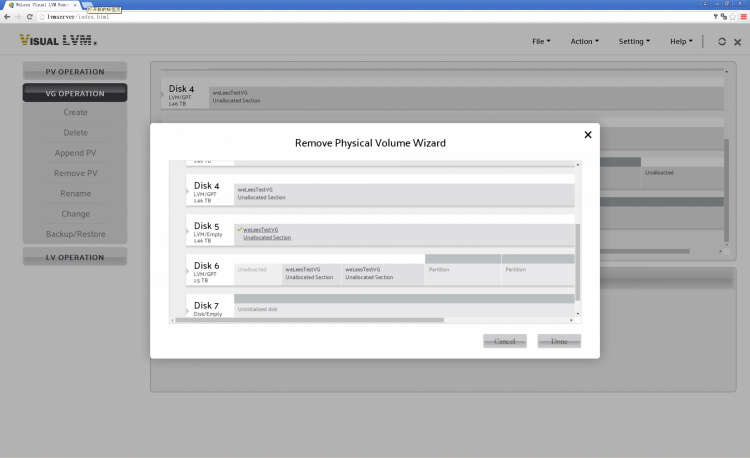Click browser back arrow
This screenshot has width=750, height=458.
pyautogui.click(x=6, y=17)
